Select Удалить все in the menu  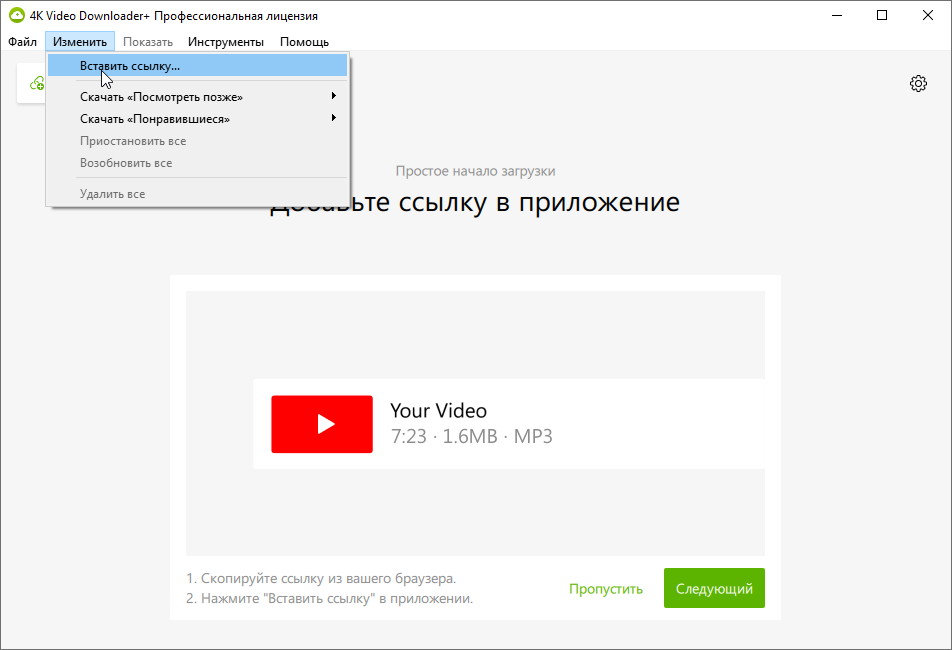(x=112, y=194)
